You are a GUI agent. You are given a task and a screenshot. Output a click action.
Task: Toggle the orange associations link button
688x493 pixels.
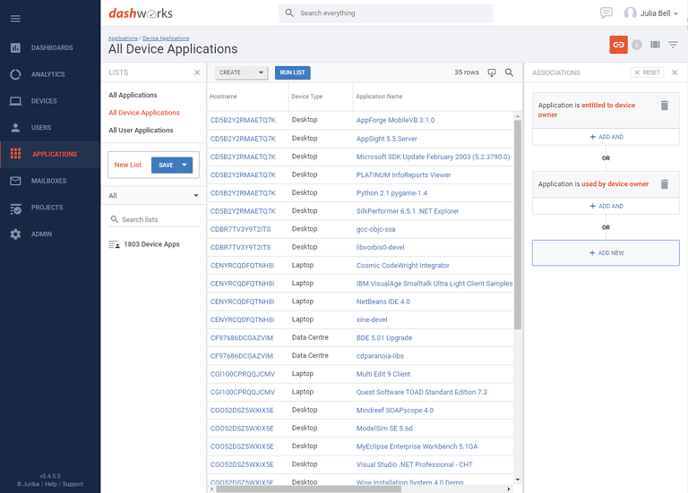point(618,45)
